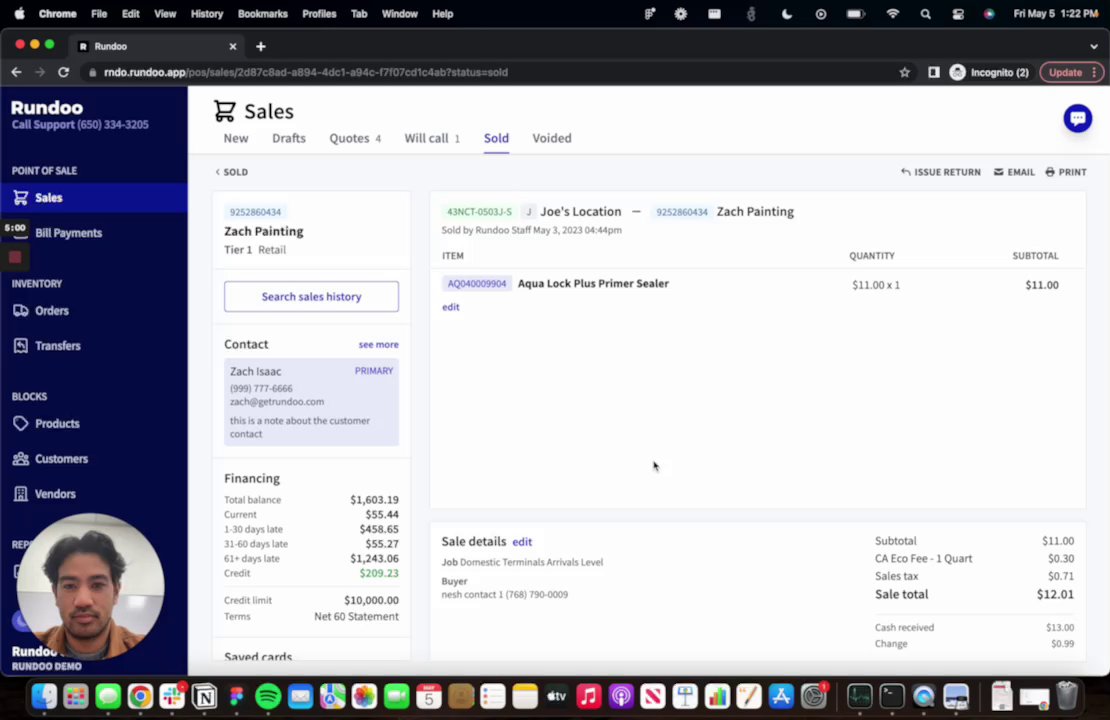Switch to the Will call tab

432,138
